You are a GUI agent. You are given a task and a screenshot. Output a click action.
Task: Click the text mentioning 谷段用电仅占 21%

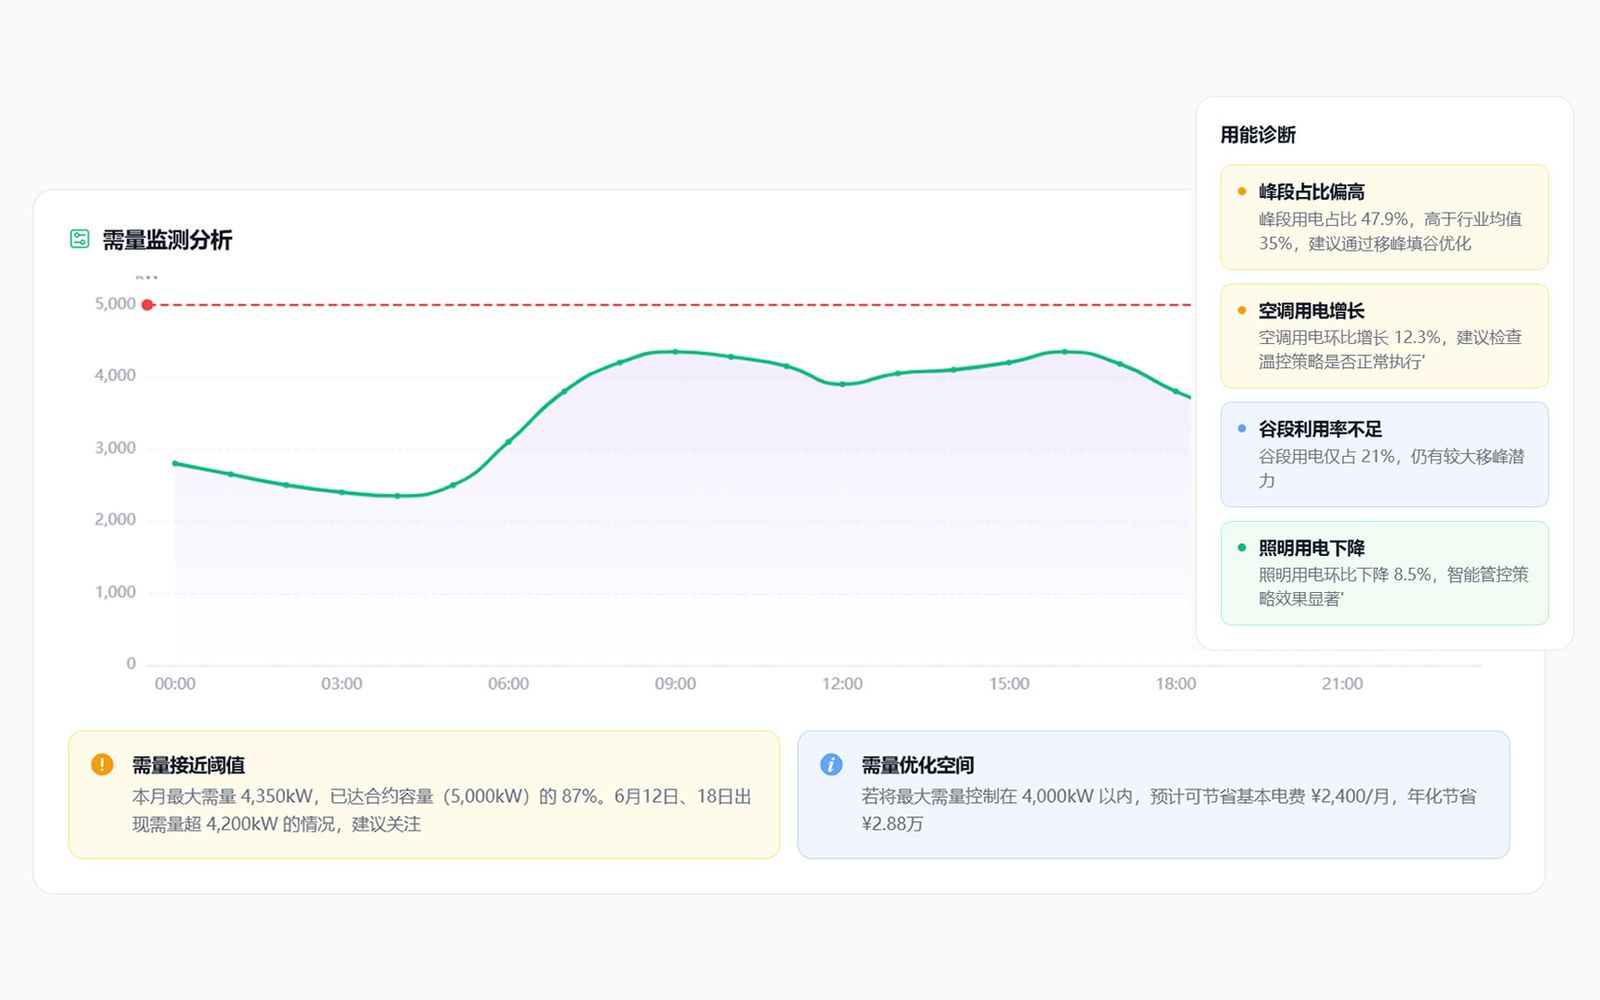coord(1391,468)
